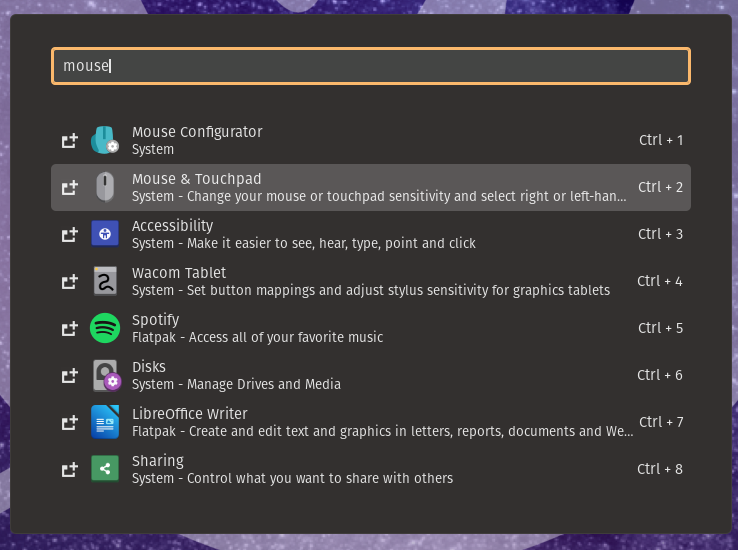Click the Mouse & Touchpad mouse icon
The width and height of the screenshot is (738, 550).
105,187
